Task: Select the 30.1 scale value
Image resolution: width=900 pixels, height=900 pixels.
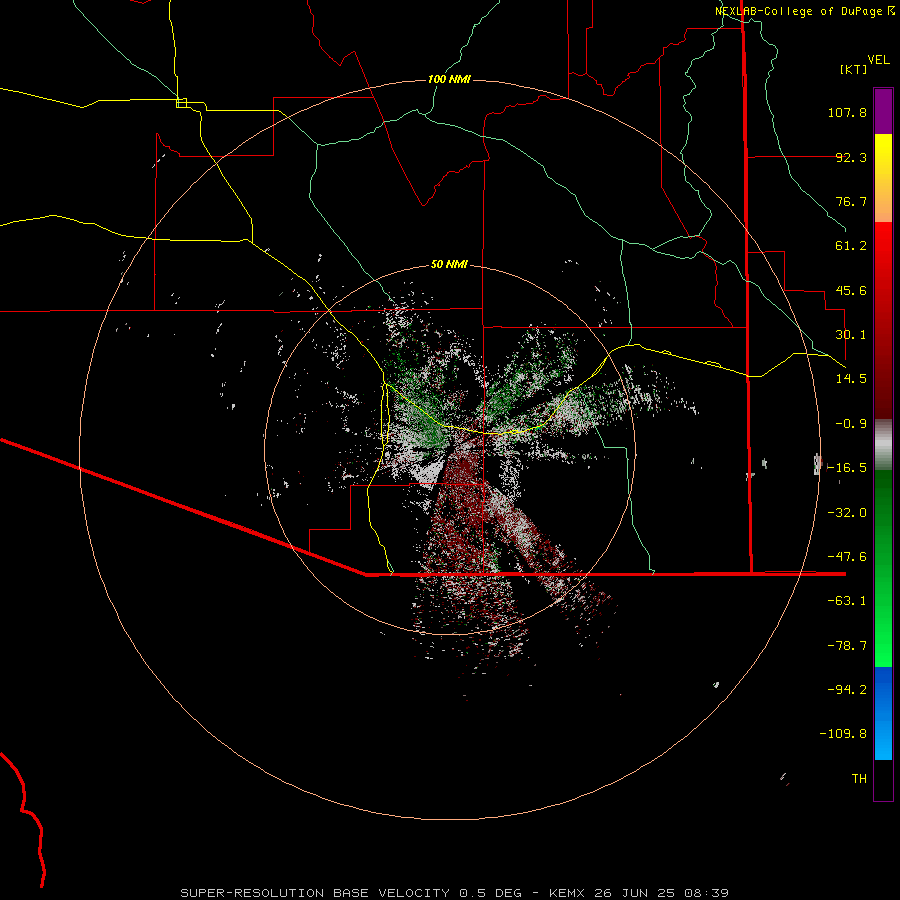Action: (851, 335)
